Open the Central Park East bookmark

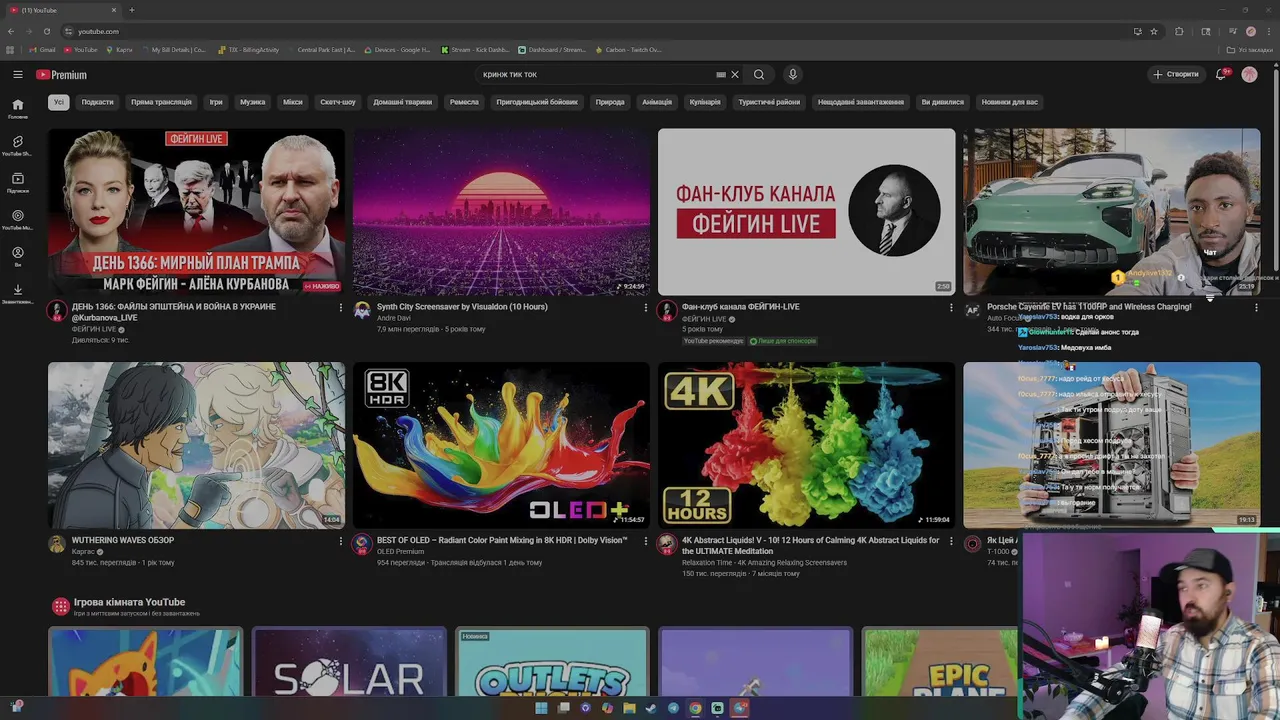320,50
